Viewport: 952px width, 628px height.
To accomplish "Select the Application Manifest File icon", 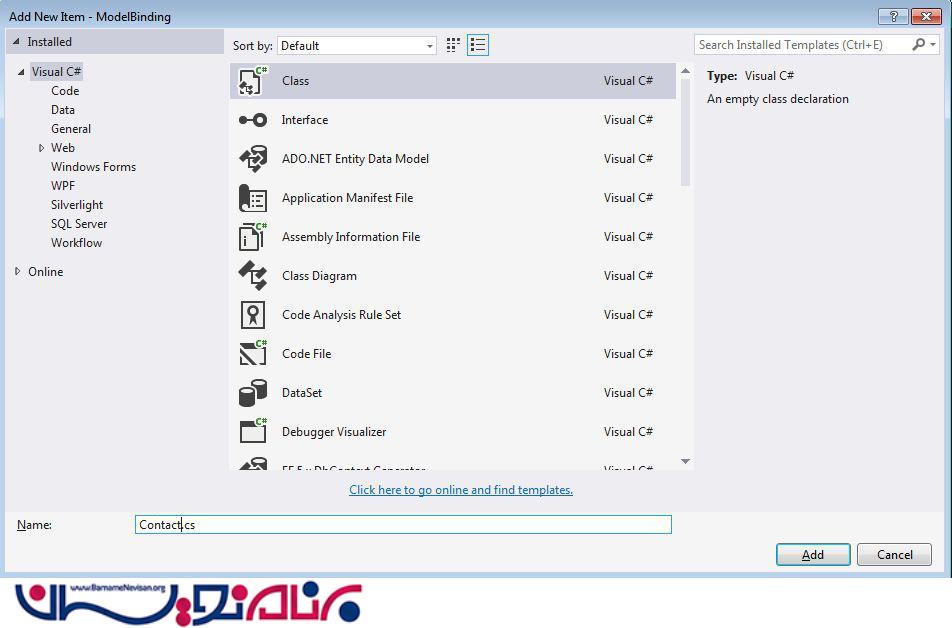I will tap(253, 198).
